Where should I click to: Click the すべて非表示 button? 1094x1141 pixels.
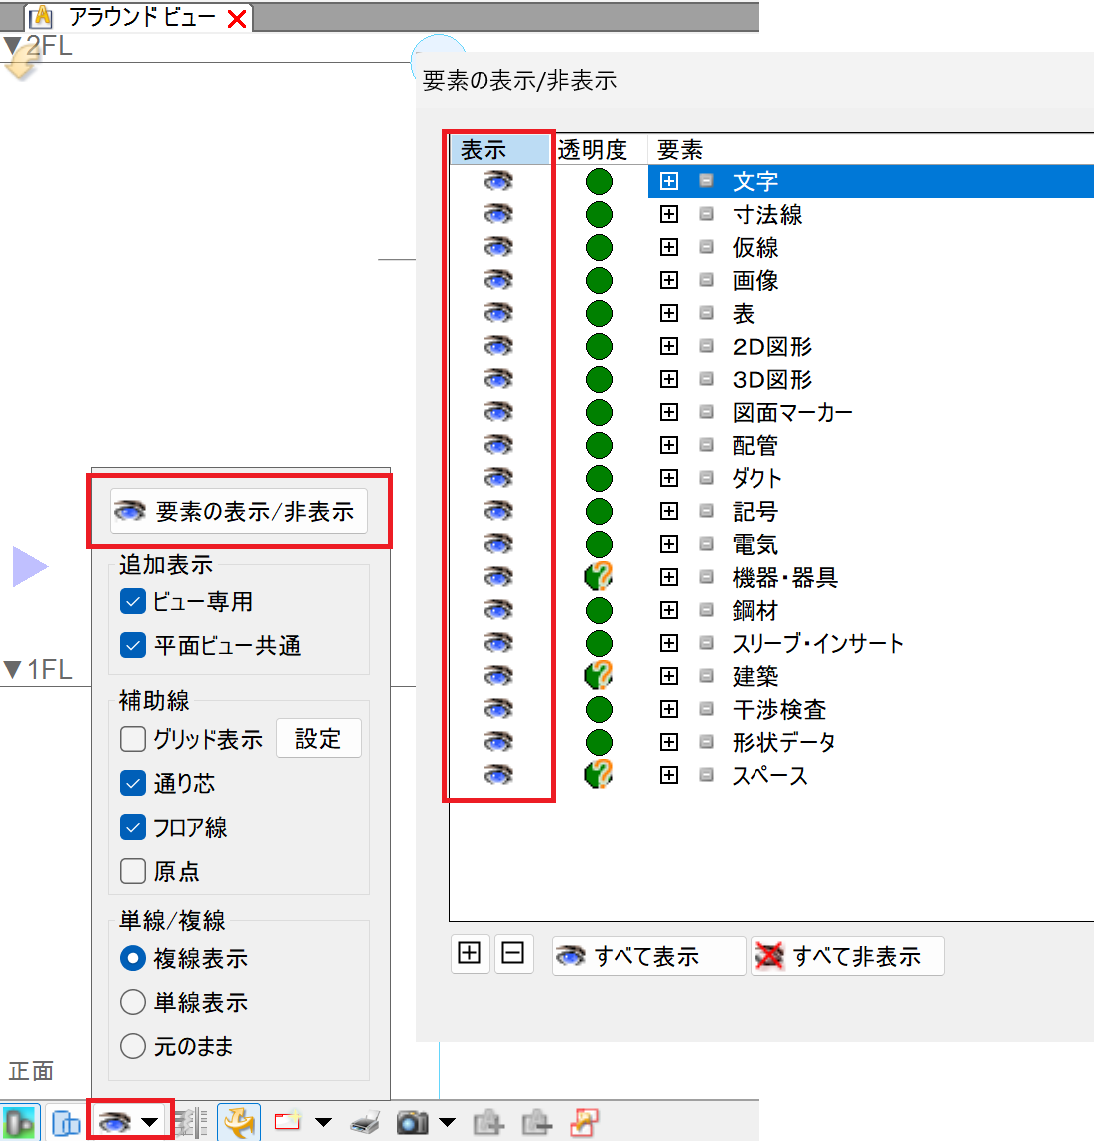pyautogui.click(x=847, y=956)
